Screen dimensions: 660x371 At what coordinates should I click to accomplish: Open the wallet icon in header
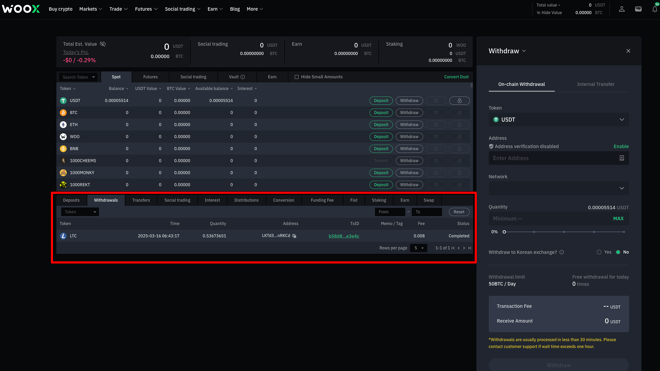(x=638, y=9)
